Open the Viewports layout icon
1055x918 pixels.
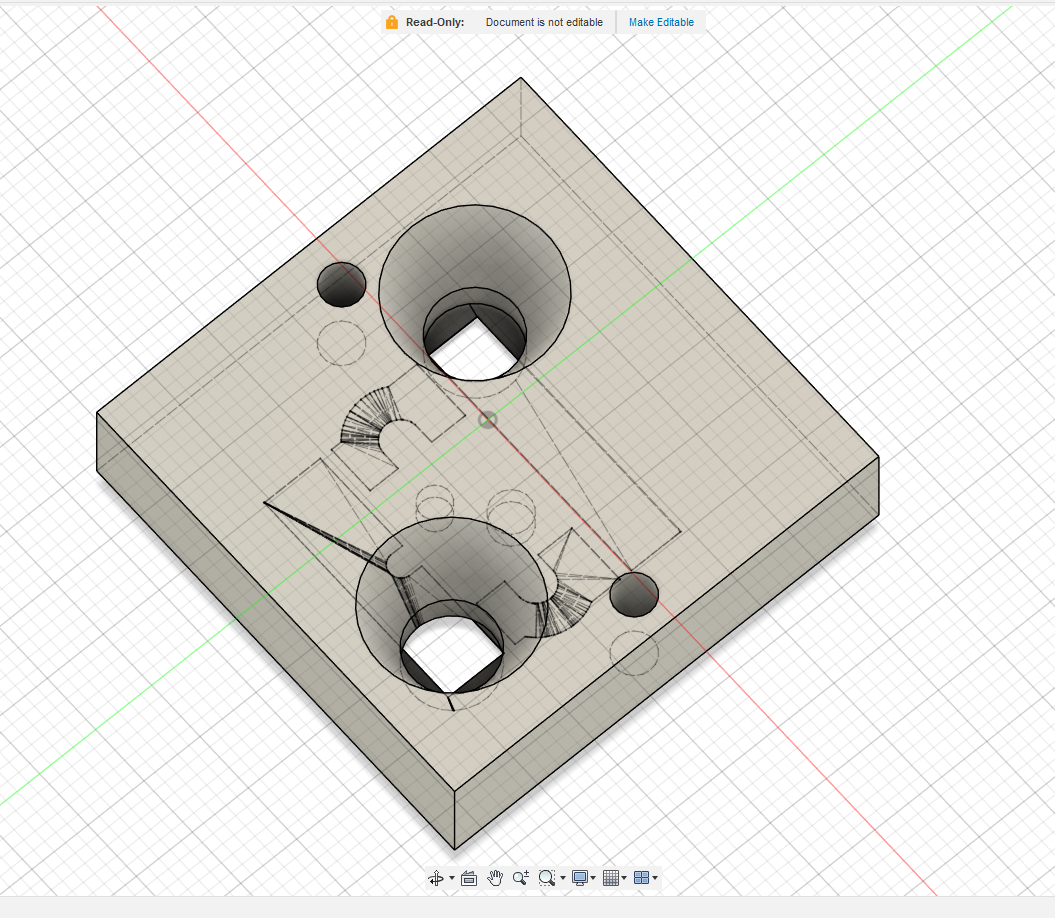tap(641, 878)
